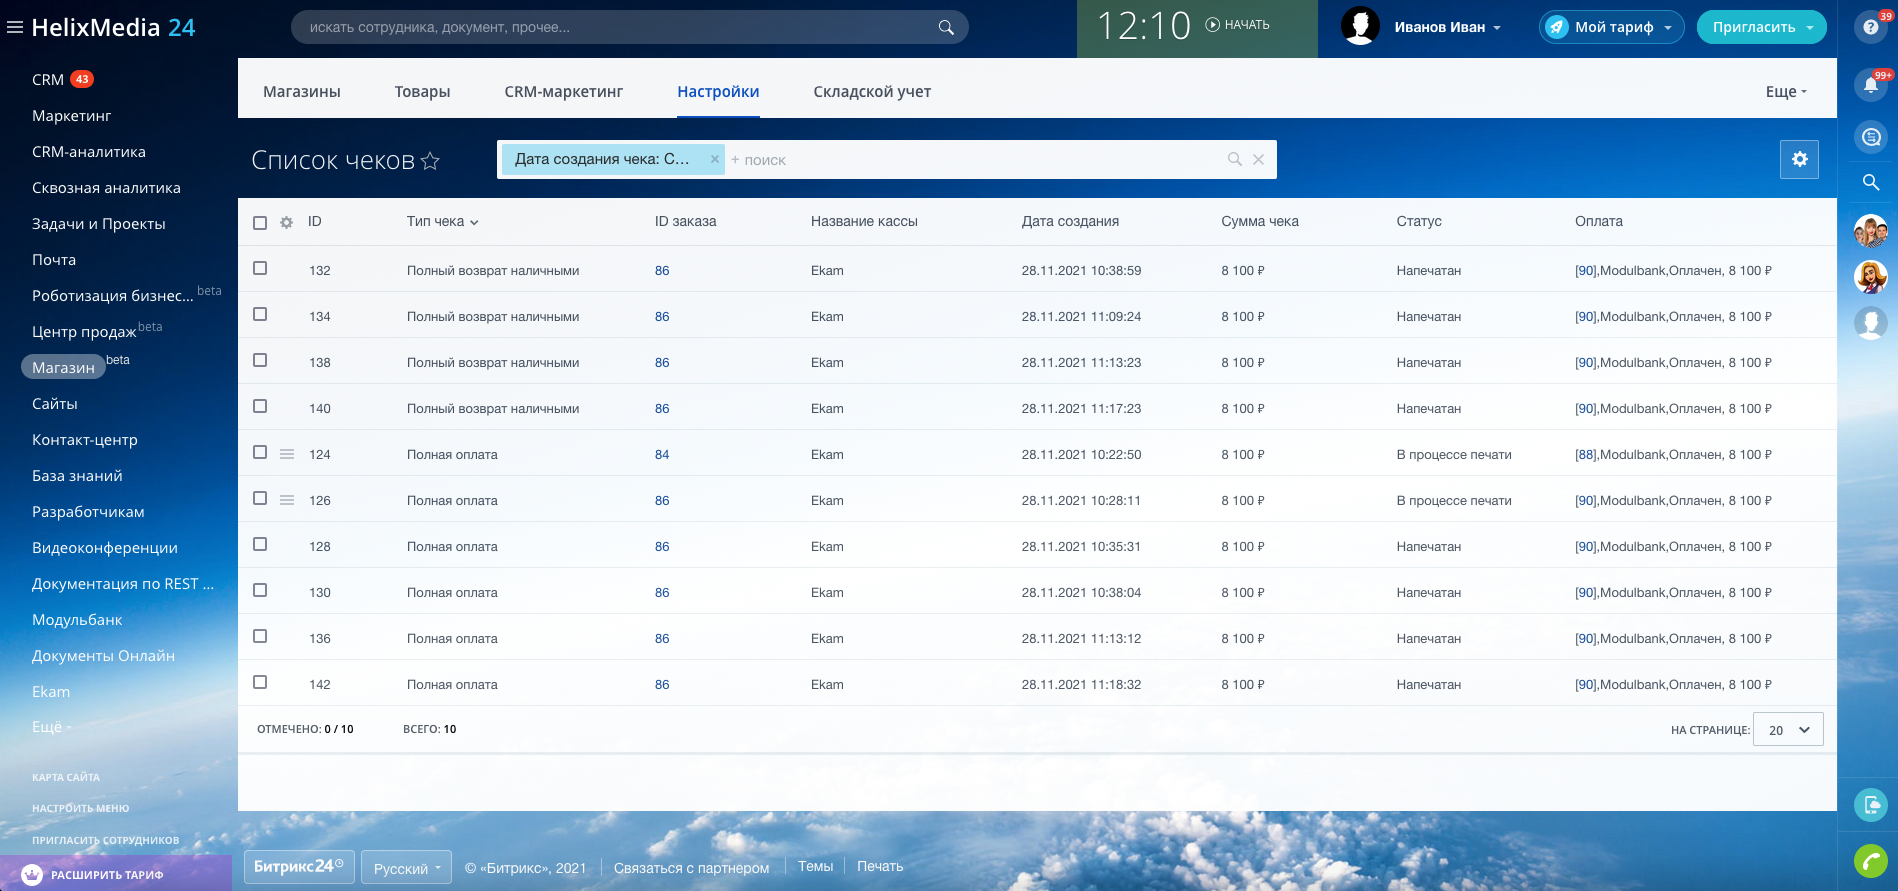
Task: Select the checkbox for receipt 132
Action: [x=260, y=268]
